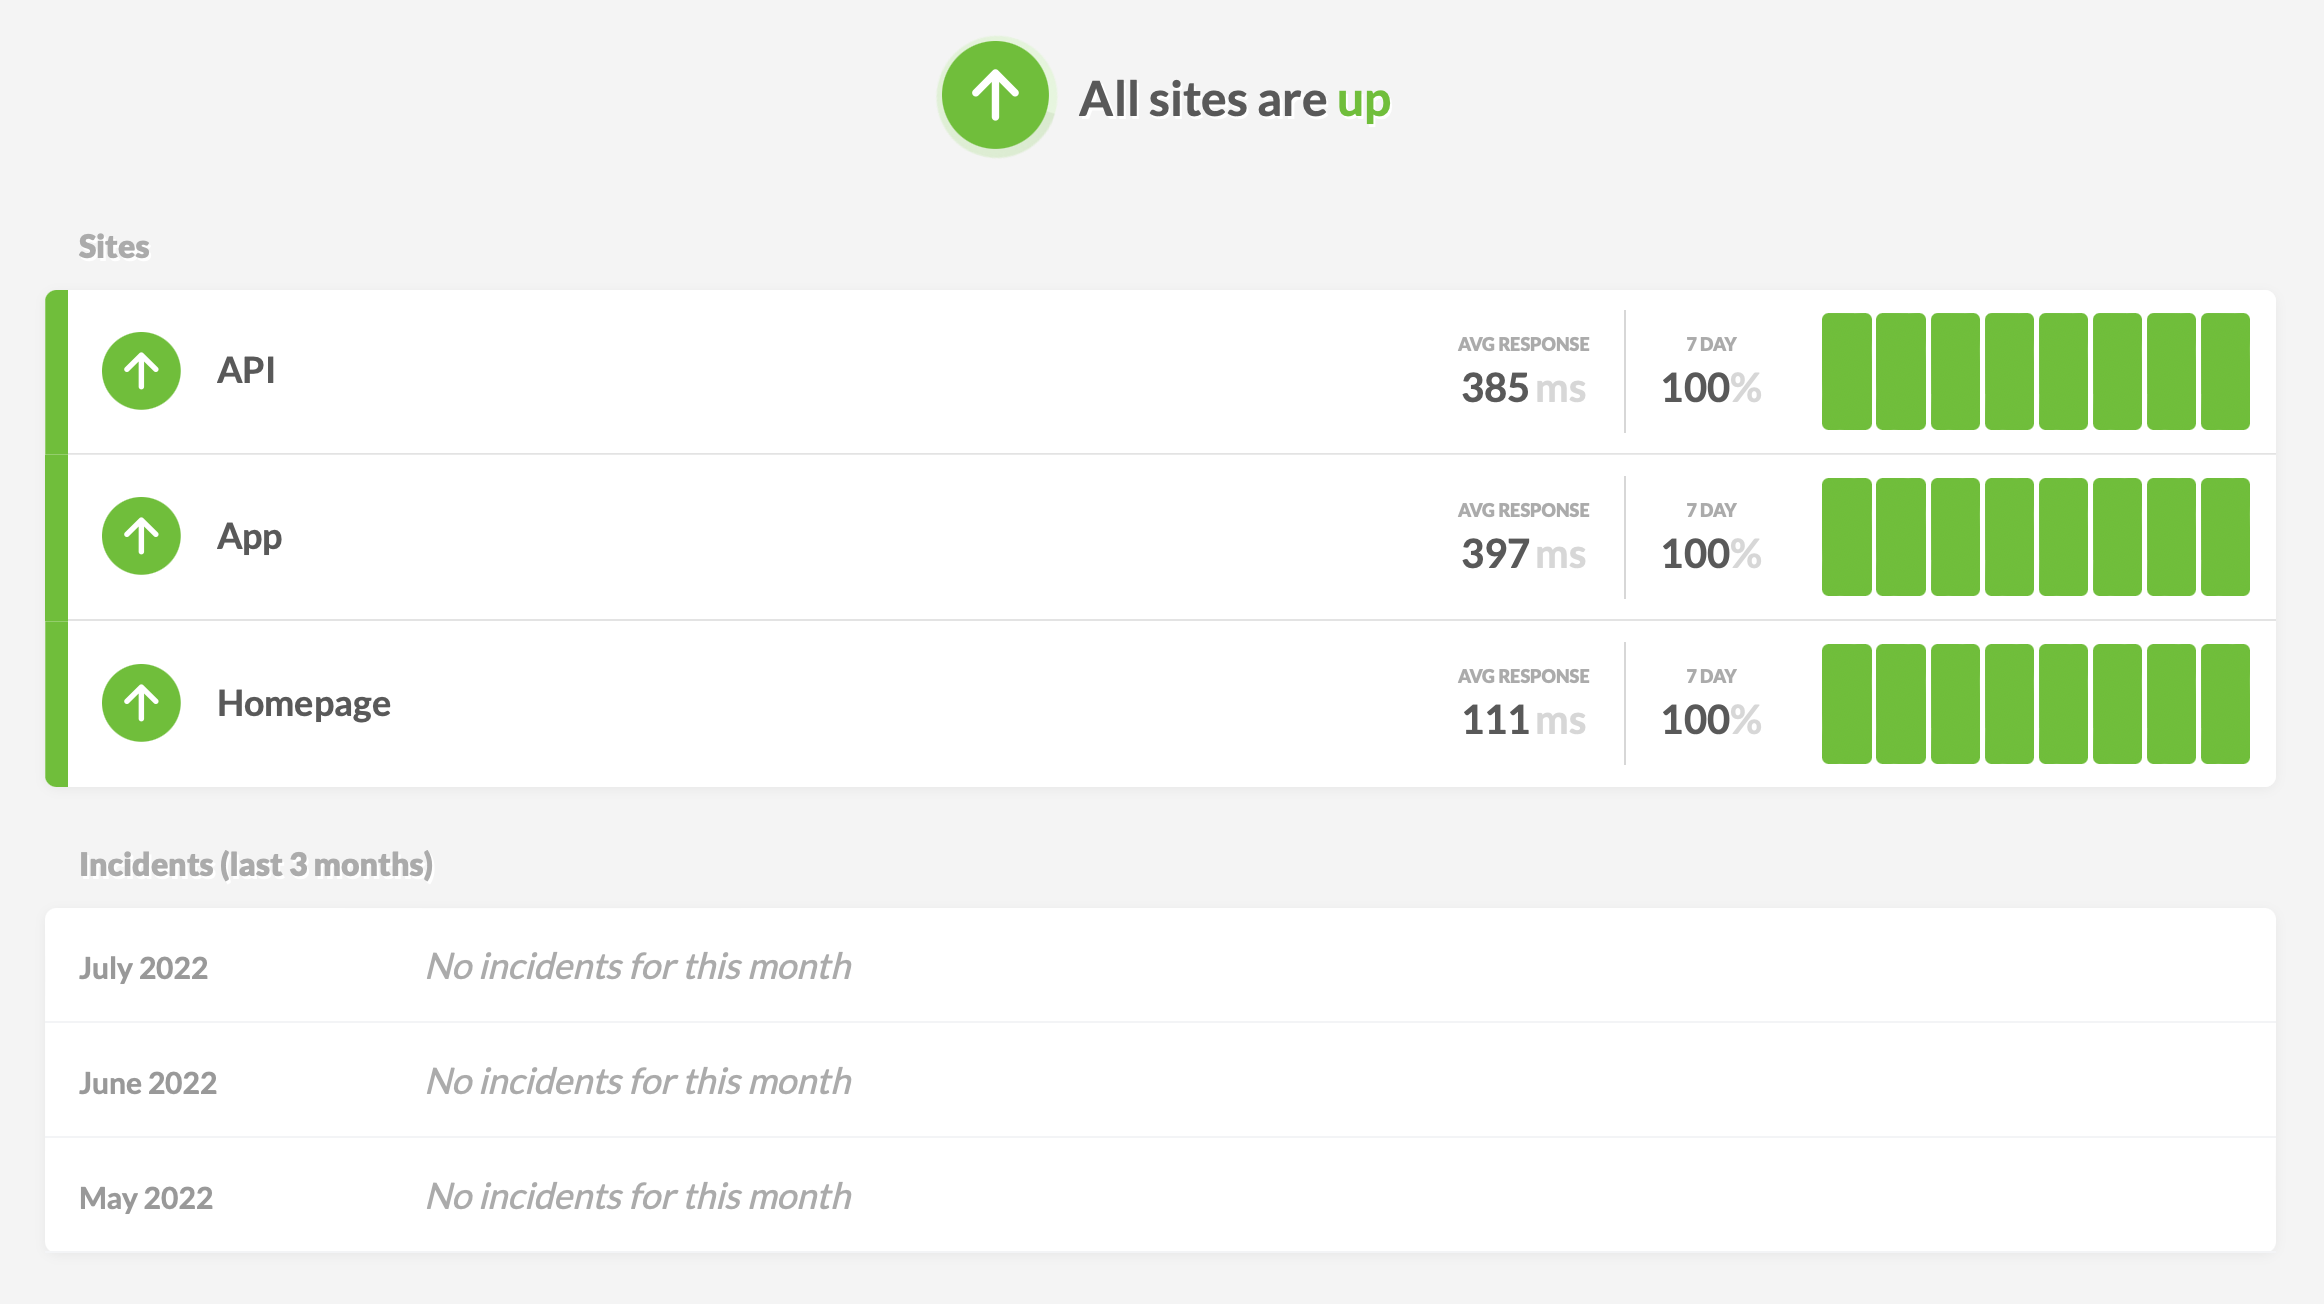This screenshot has width=2324, height=1304.
Task: Open the App site link
Action: [249, 537]
